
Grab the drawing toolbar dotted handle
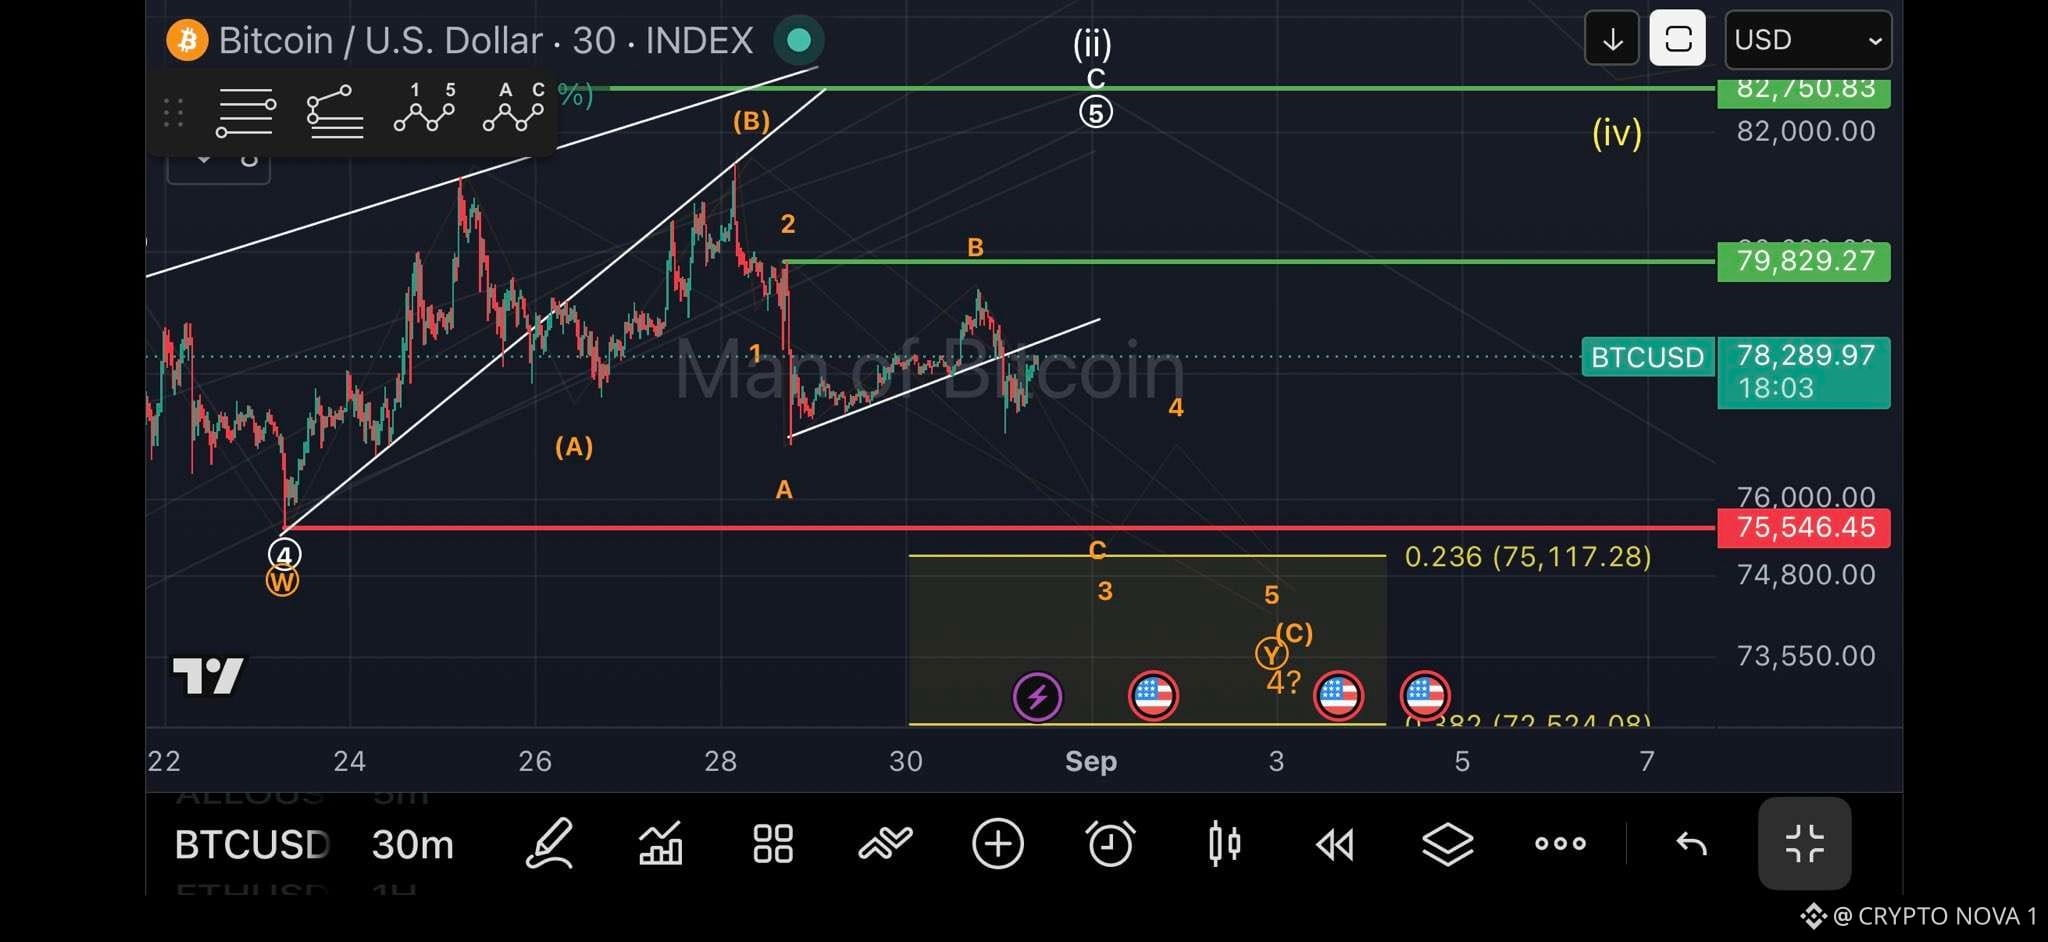click(173, 113)
